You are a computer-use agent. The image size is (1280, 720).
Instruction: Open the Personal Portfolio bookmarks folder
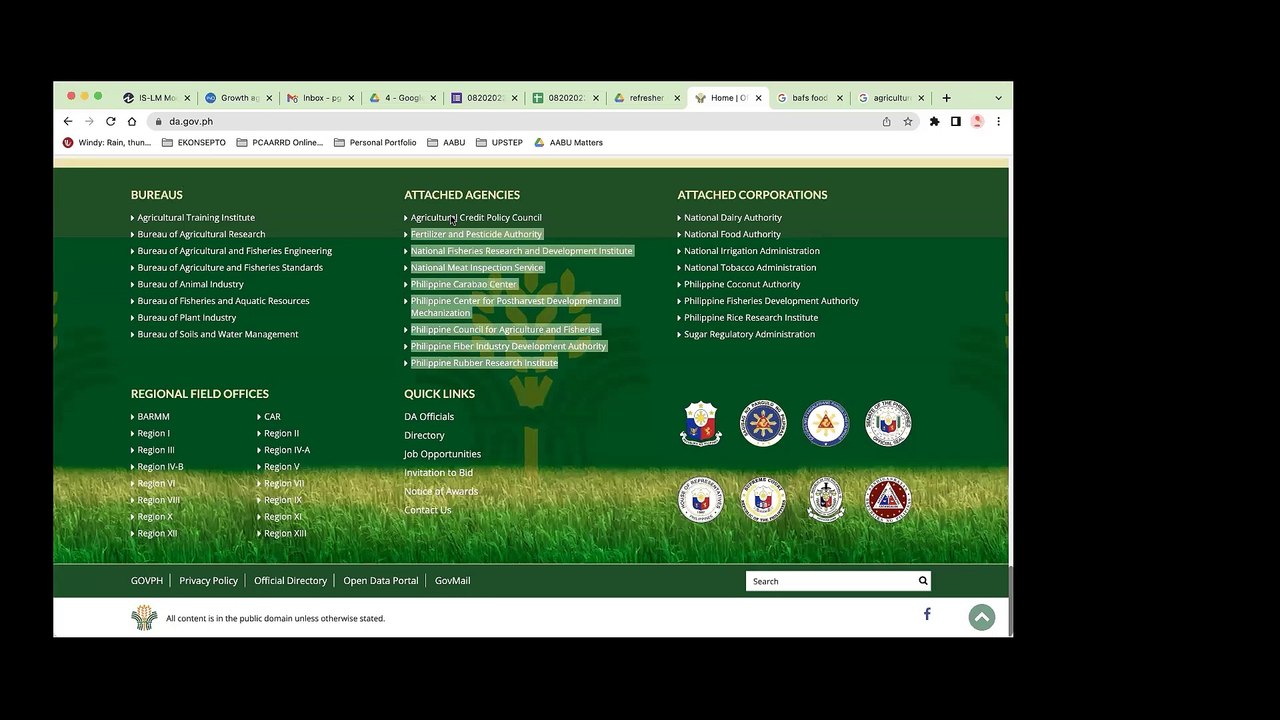click(x=375, y=143)
